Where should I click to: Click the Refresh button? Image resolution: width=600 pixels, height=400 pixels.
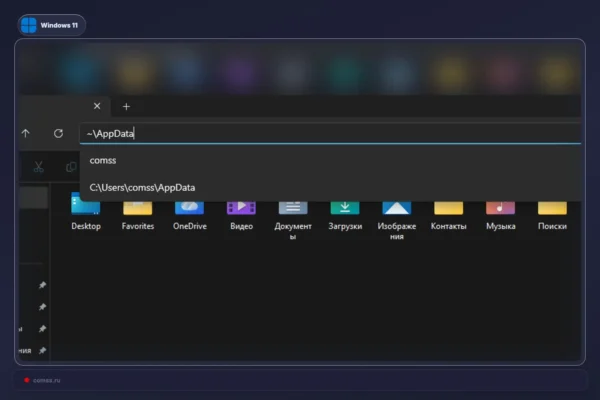coord(58,133)
